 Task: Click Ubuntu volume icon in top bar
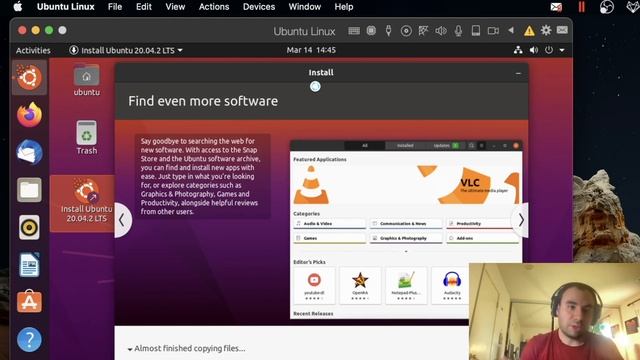533,50
